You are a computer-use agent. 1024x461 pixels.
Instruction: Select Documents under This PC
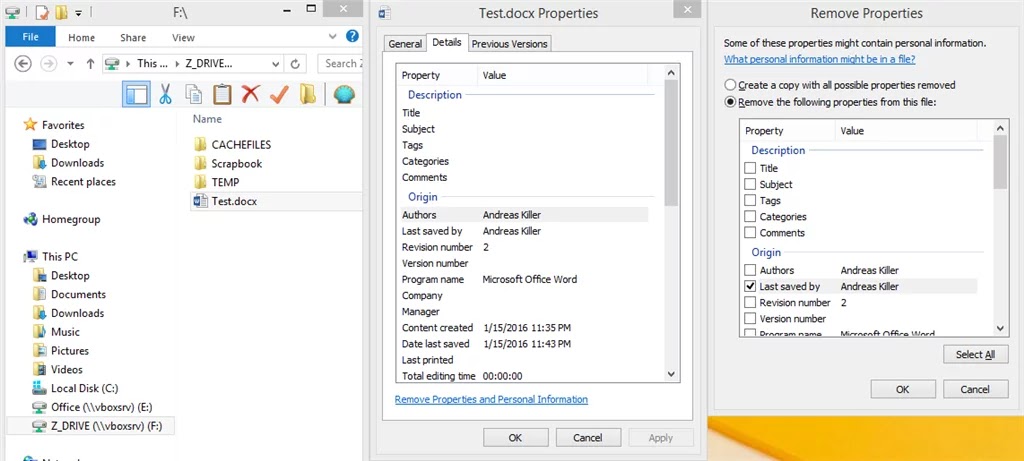coord(78,294)
